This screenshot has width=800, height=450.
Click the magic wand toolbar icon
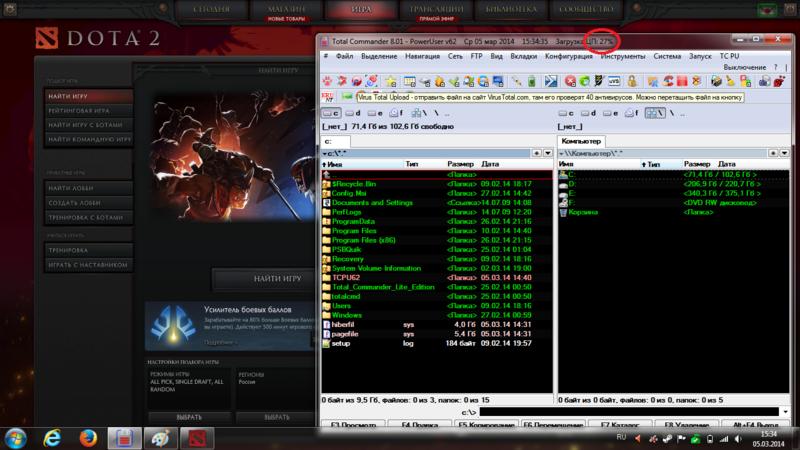[517, 81]
